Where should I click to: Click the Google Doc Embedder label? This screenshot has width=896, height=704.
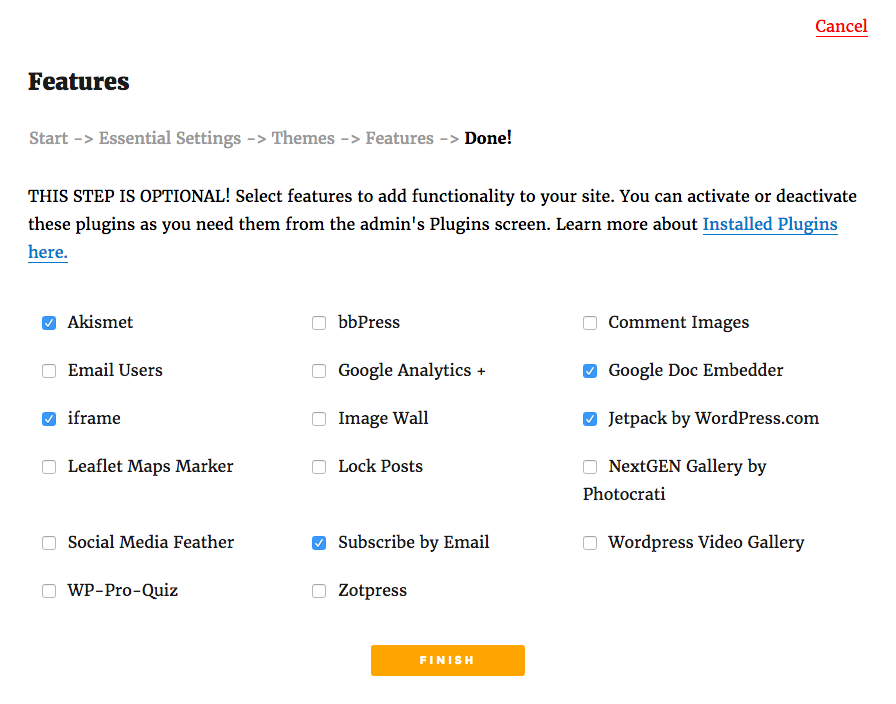click(x=695, y=370)
